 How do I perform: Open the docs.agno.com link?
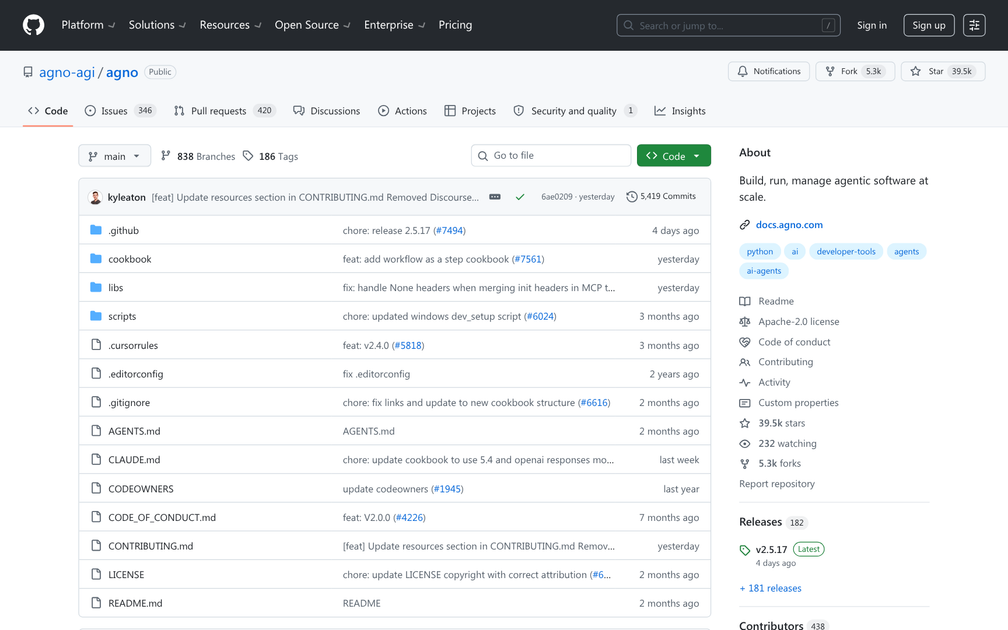point(789,224)
